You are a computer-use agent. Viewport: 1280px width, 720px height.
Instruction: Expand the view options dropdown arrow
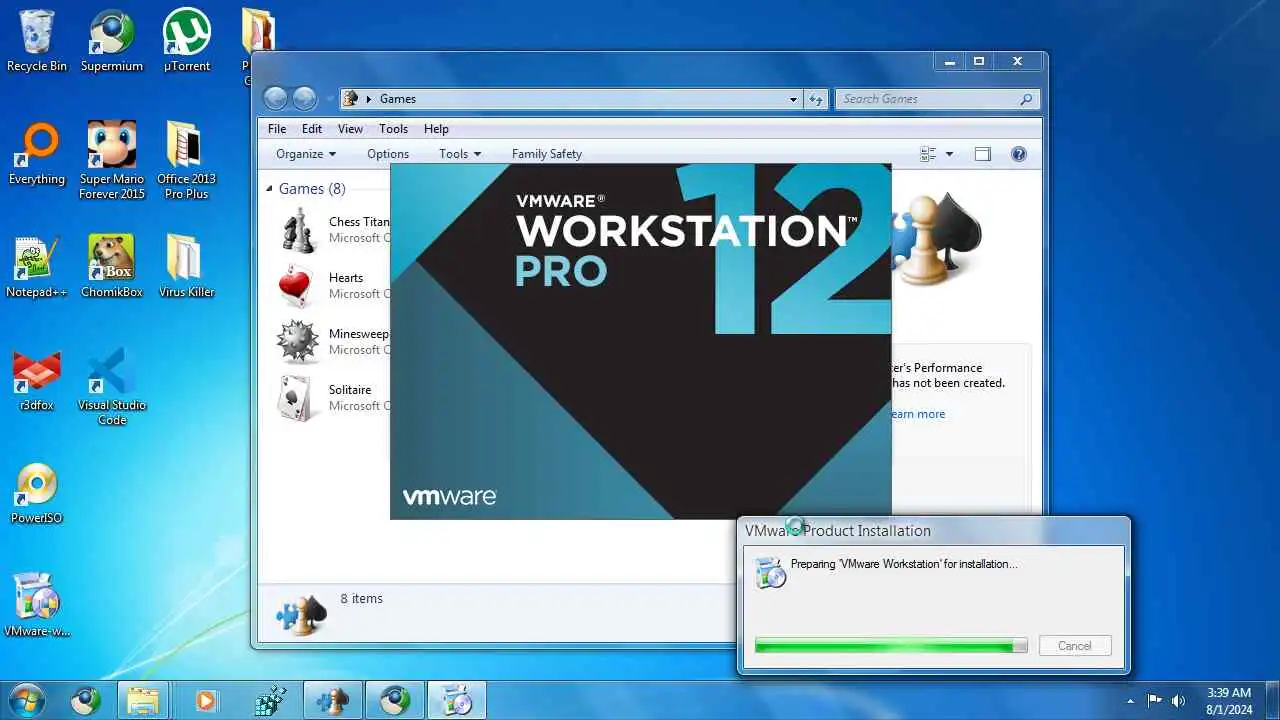coord(949,154)
